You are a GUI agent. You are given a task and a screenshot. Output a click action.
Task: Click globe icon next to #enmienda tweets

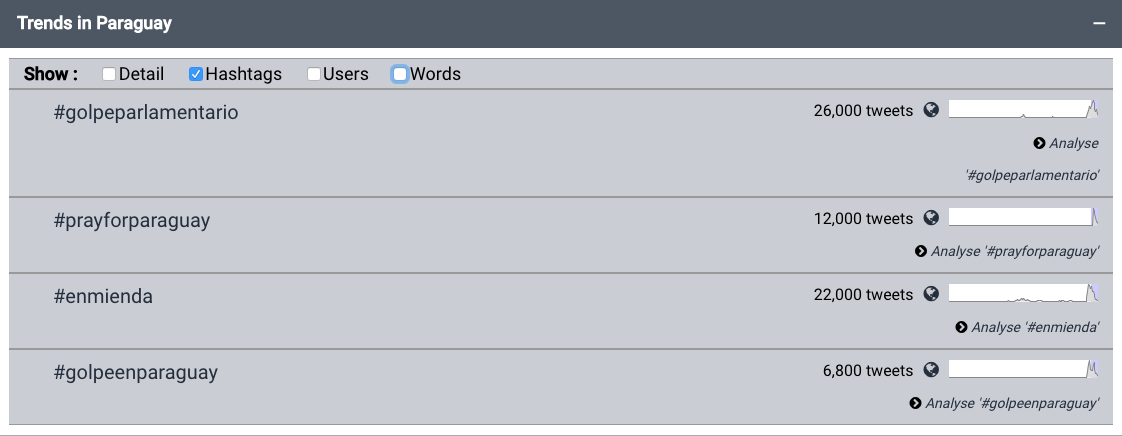click(931, 294)
